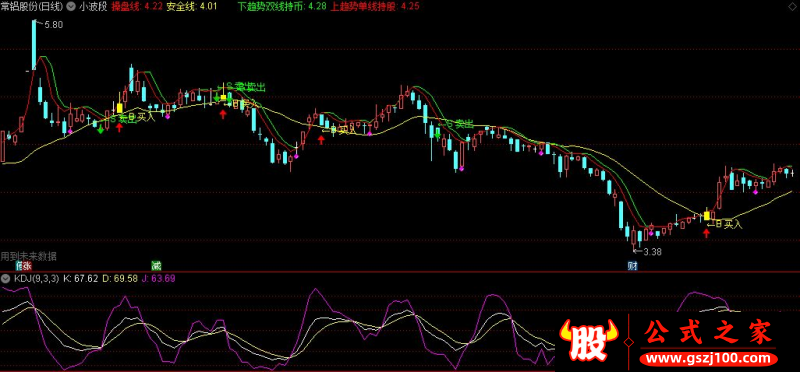Click the red up arrow below the 3.38 low's B买入 signal
Image resolution: width=800 pixels, height=372 pixels.
706,234
